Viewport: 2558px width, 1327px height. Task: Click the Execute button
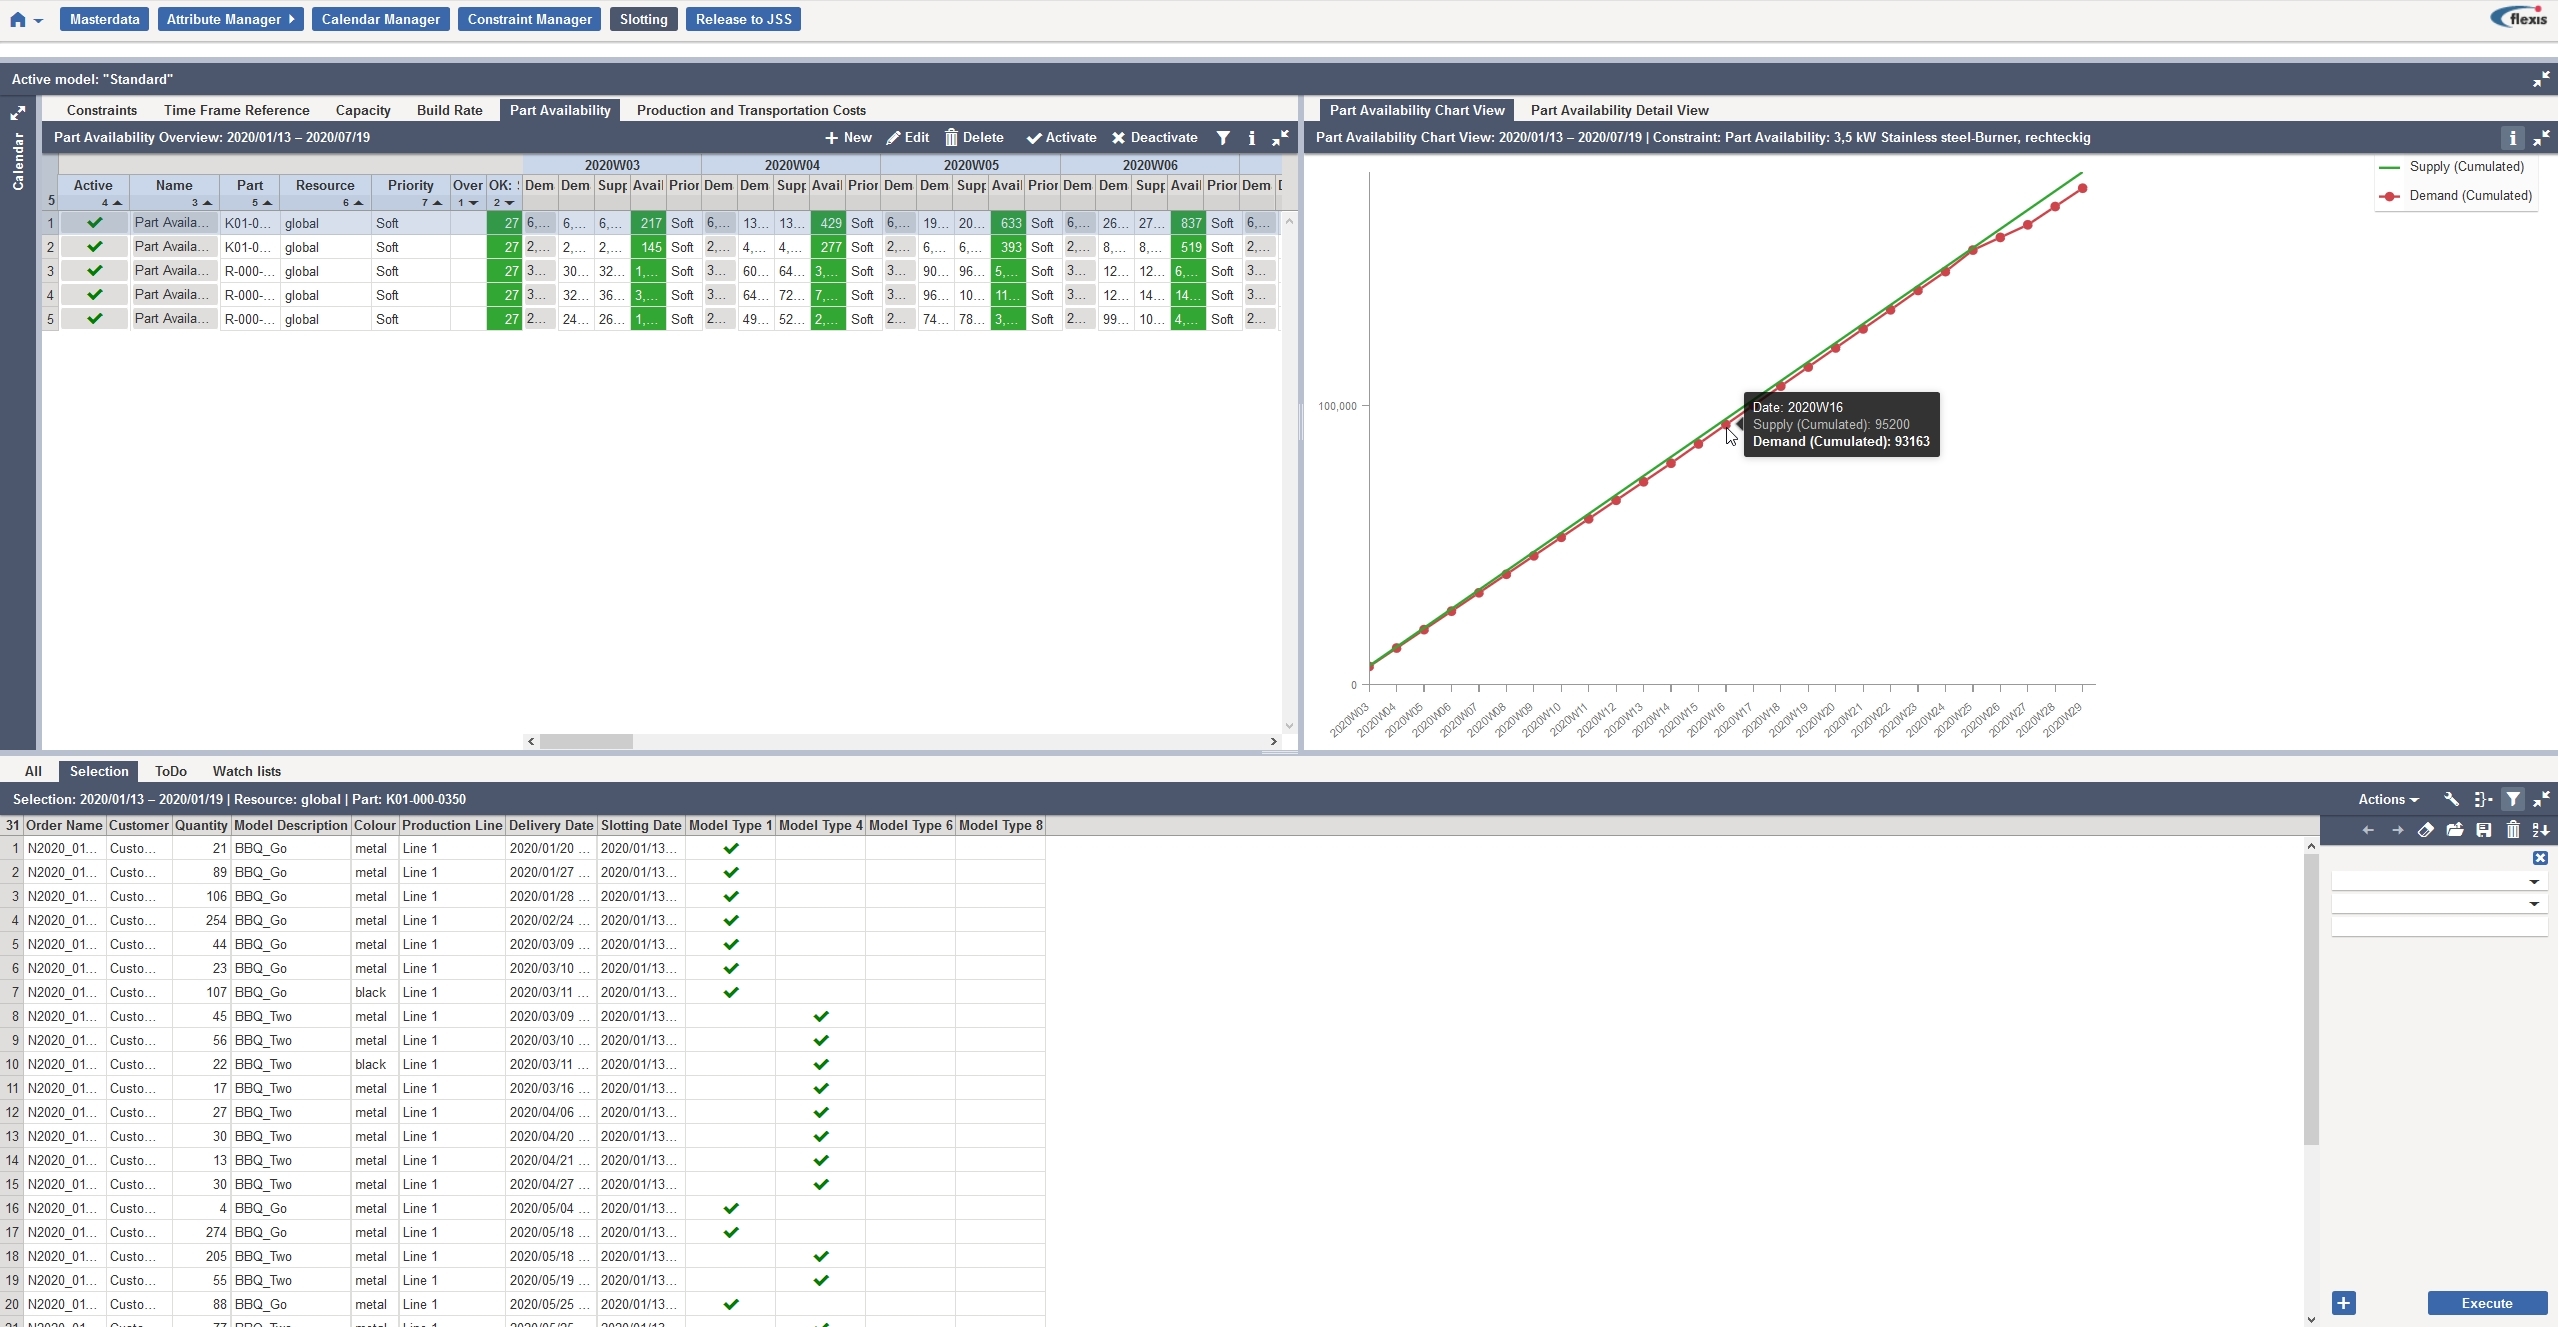click(x=2486, y=1303)
